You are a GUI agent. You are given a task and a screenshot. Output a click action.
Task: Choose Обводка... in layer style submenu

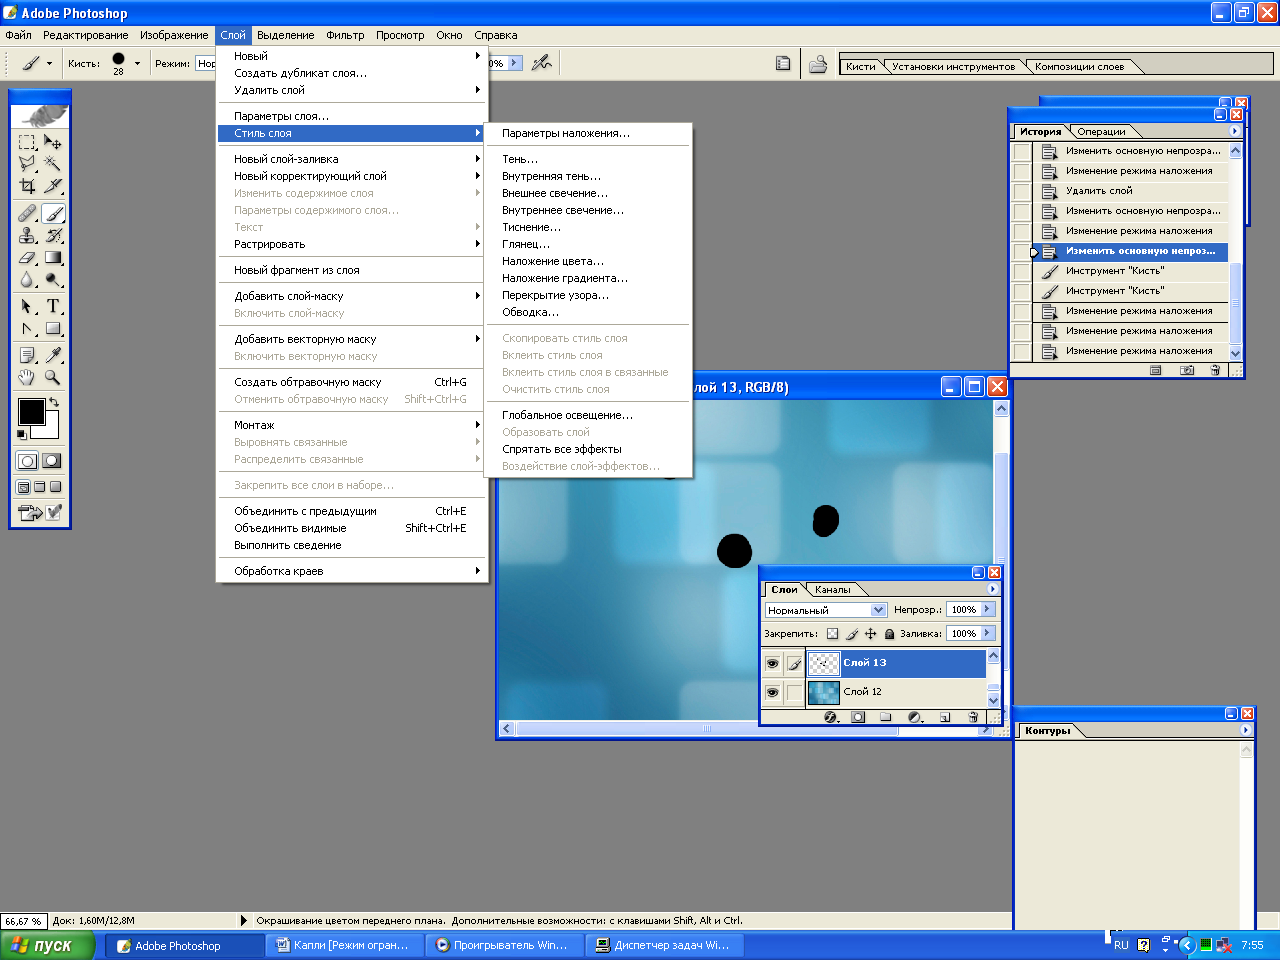pos(530,312)
